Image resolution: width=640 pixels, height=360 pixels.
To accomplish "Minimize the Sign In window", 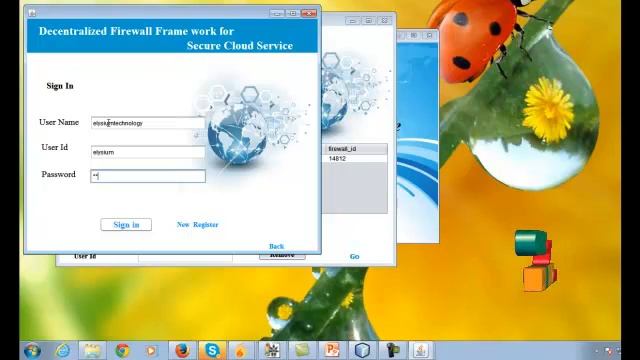I will click(277, 13).
